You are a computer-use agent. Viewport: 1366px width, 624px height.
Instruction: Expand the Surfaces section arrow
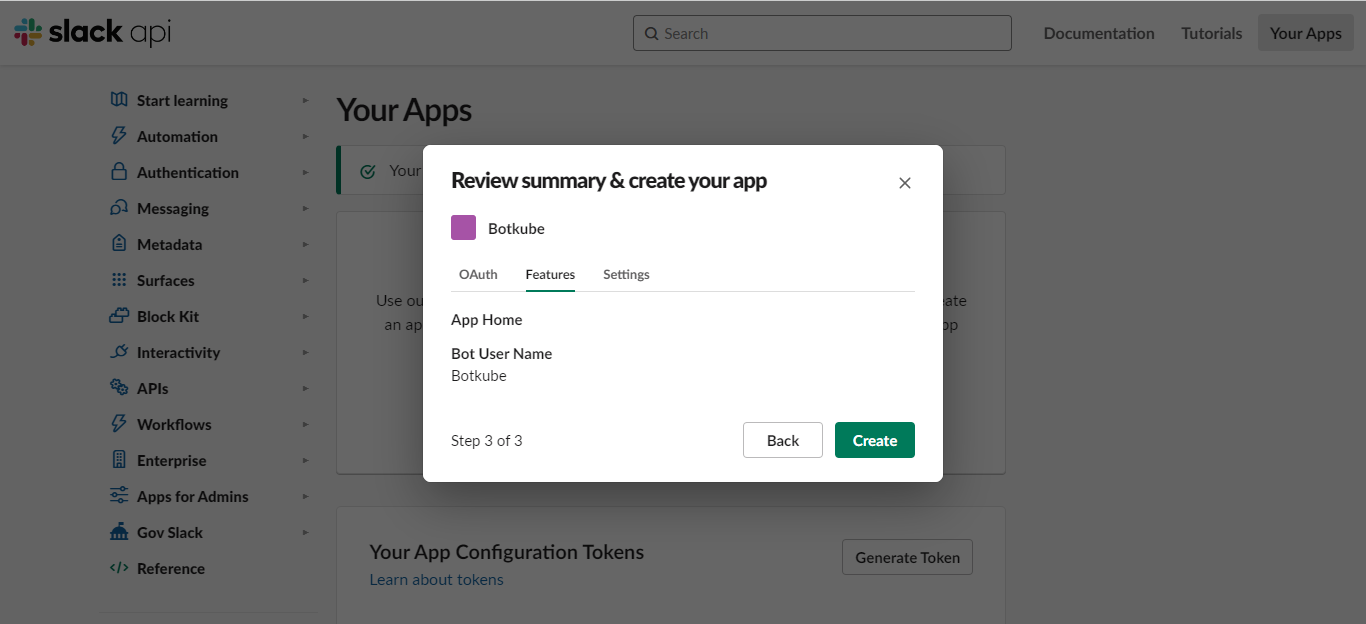[306, 280]
